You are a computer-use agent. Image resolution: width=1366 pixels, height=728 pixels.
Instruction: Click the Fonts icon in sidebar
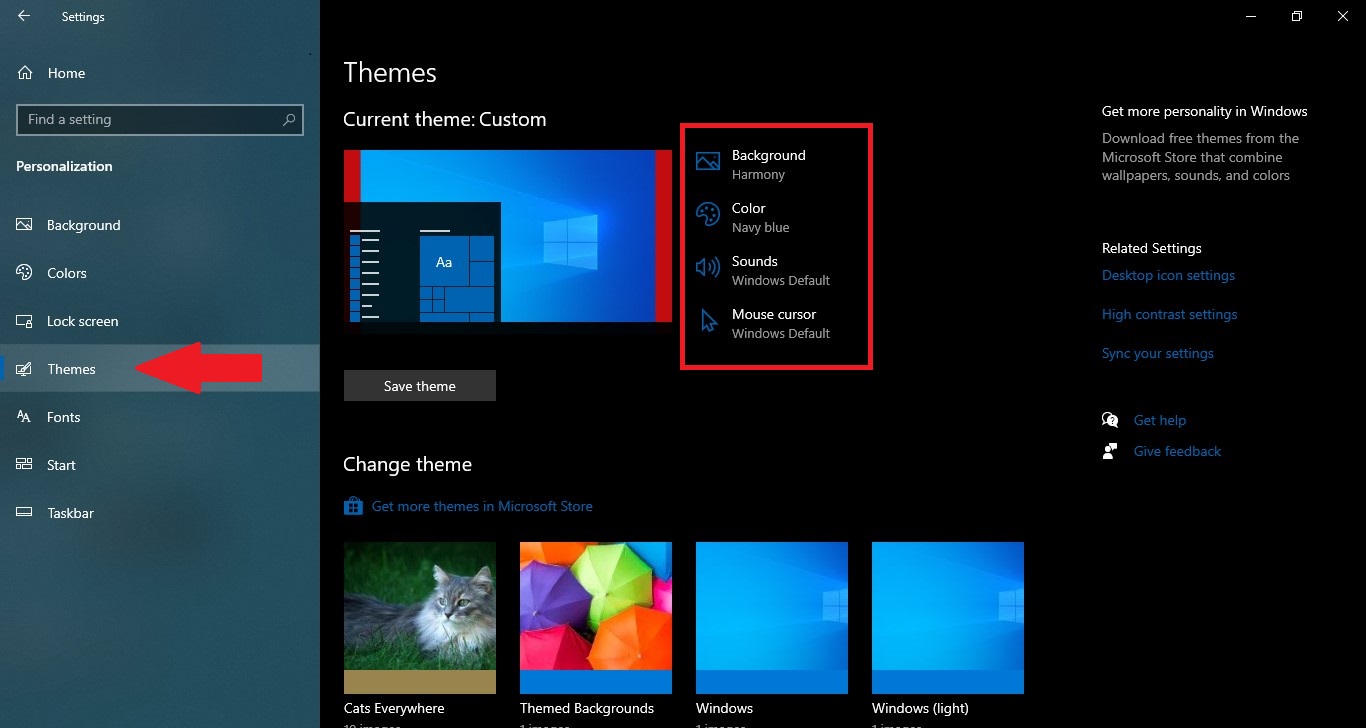tap(25, 417)
